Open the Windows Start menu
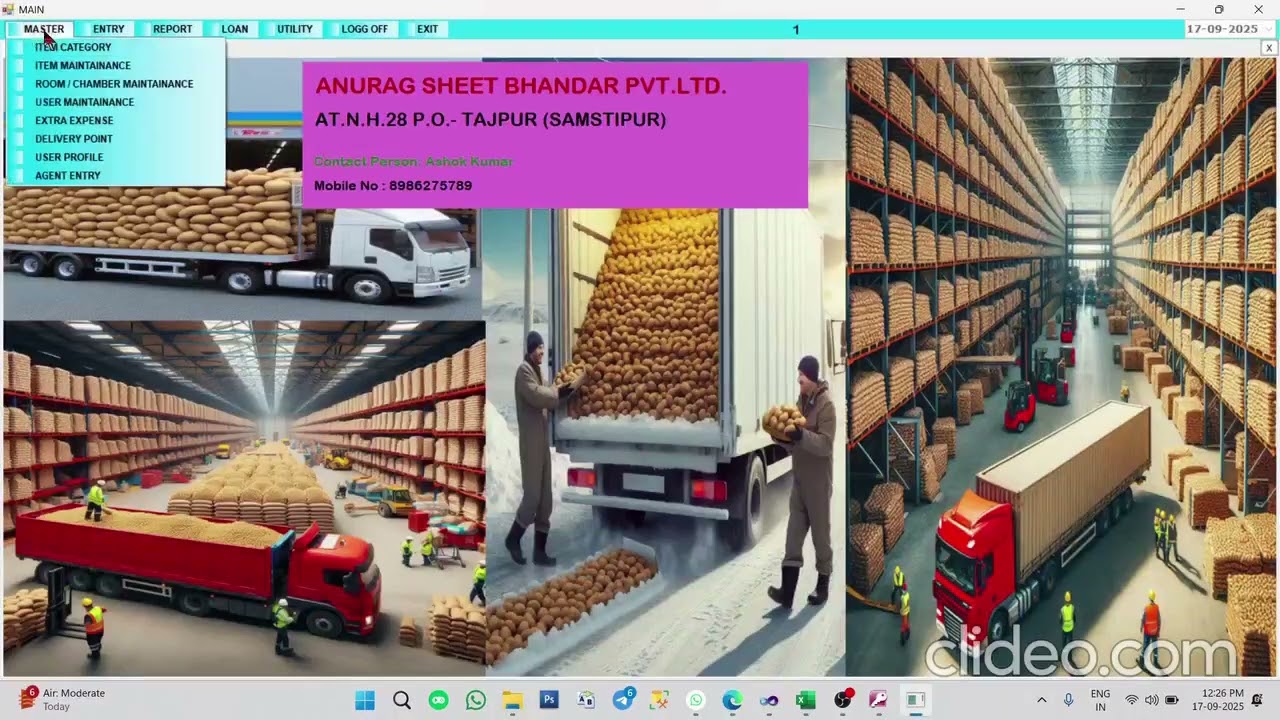This screenshot has width=1280, height=720. click(x=365, y=700)
